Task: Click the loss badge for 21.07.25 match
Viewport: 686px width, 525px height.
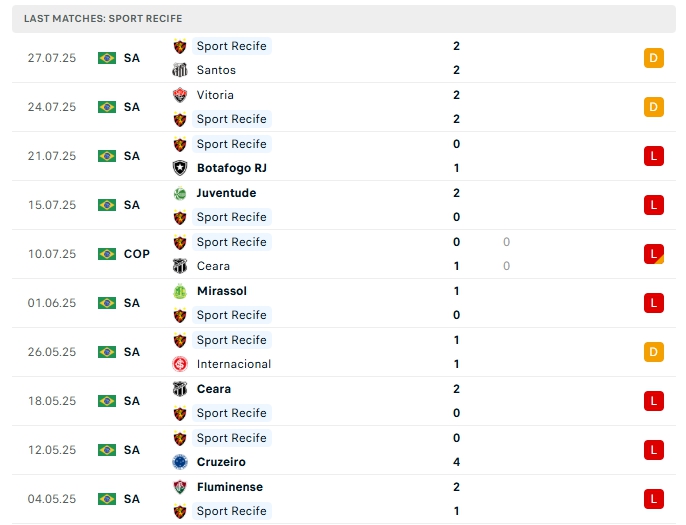Action: 654,156
